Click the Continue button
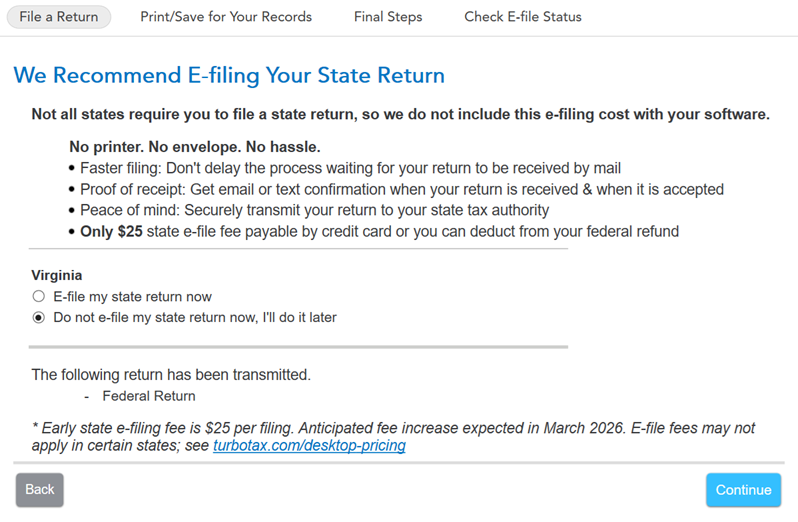This screenshot has width=798, height=522. pos(743,490)
